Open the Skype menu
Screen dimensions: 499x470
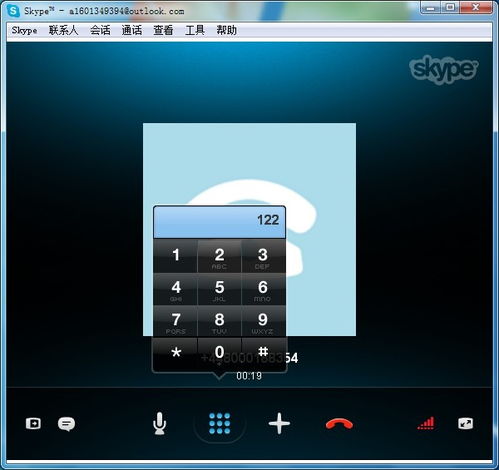(x=24, y=30)
